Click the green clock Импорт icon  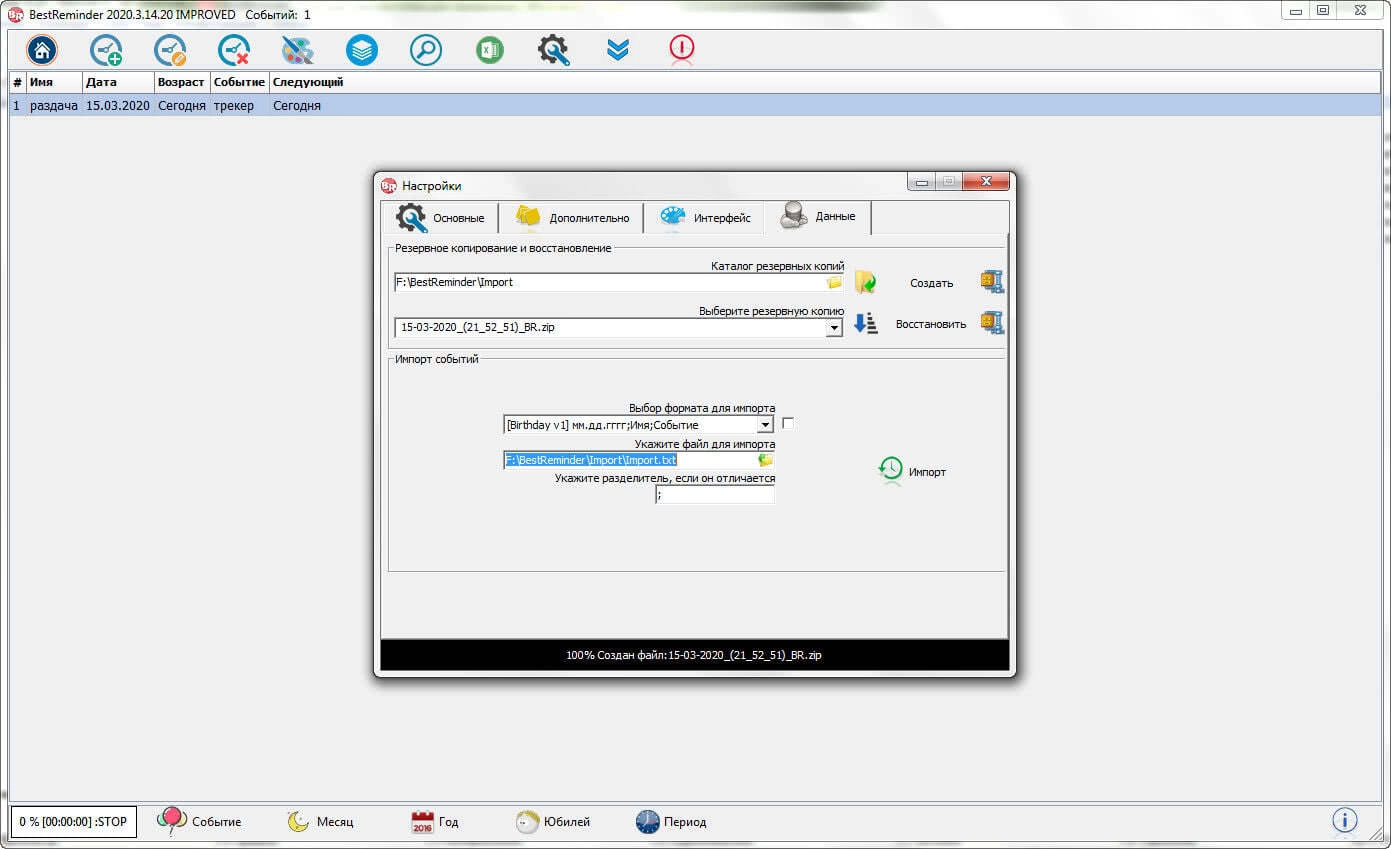coord(890,470)
